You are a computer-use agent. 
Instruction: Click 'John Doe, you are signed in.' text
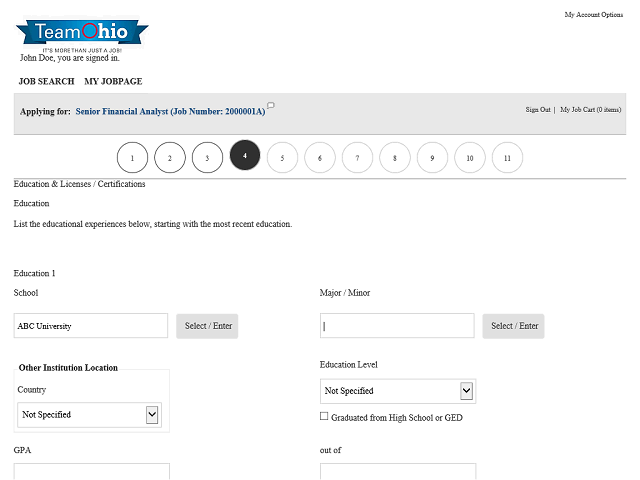70,58
